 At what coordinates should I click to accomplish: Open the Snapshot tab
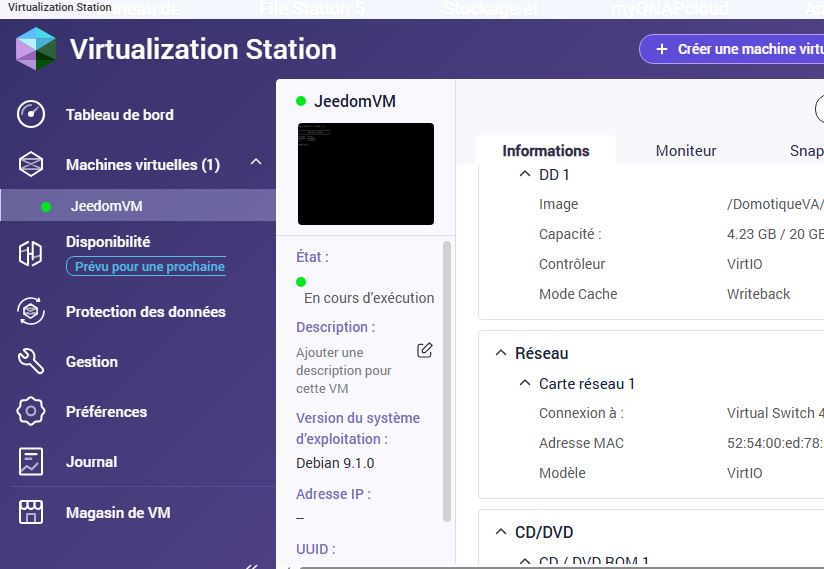pyautogui.click(x=807, y=151)
